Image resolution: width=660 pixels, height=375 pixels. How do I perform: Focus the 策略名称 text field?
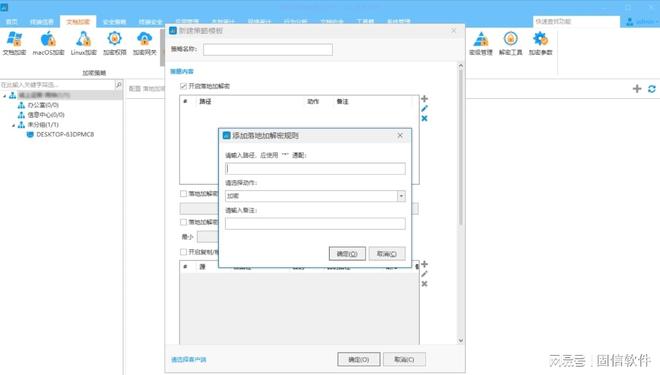[268, 50]
